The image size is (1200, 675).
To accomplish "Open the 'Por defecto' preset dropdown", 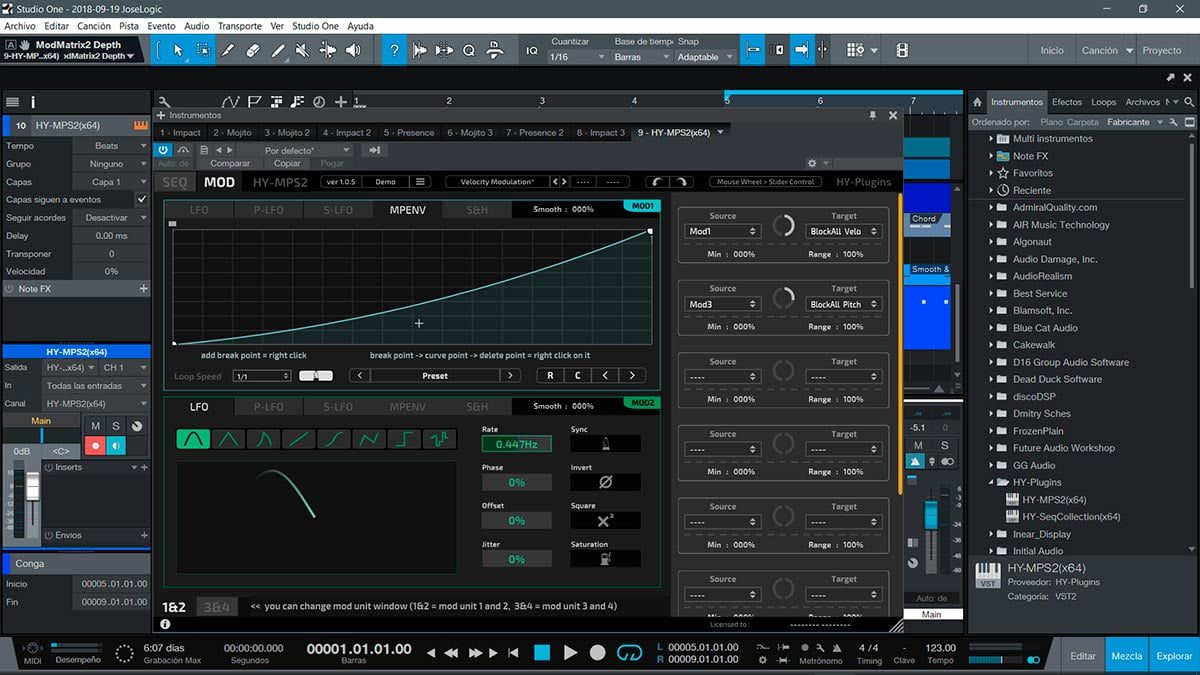I will pos(300,150).
